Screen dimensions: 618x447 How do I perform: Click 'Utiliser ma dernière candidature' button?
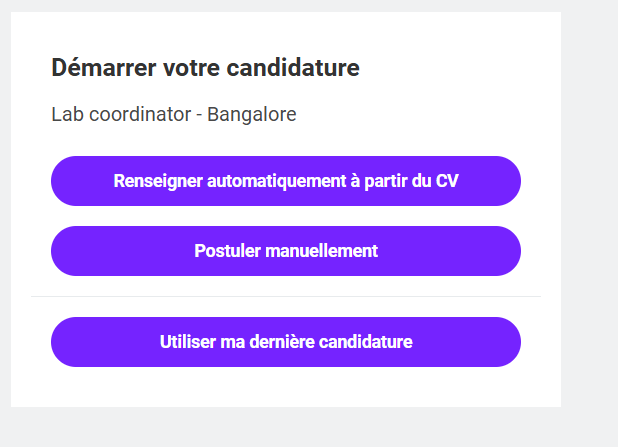coord(286,342)
